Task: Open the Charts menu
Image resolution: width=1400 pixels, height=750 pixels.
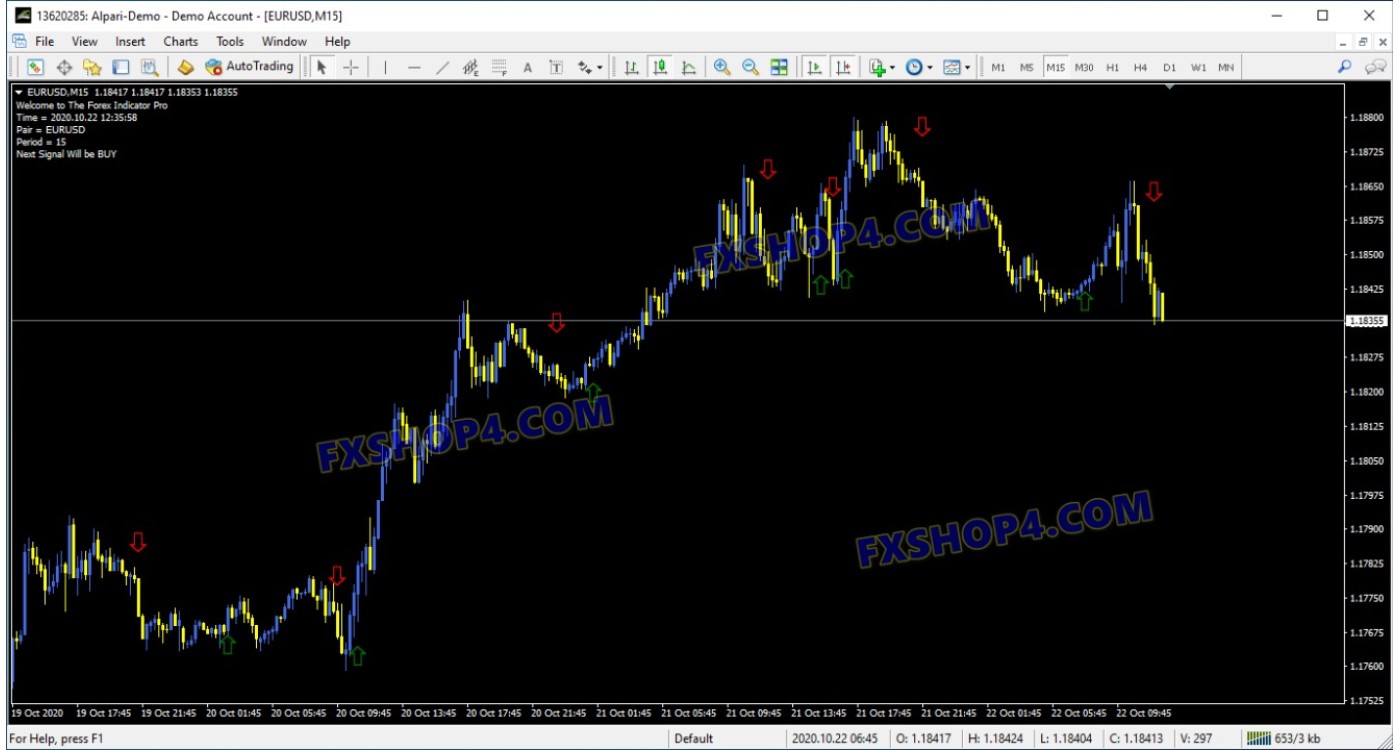Action: (x=180, y=41)
